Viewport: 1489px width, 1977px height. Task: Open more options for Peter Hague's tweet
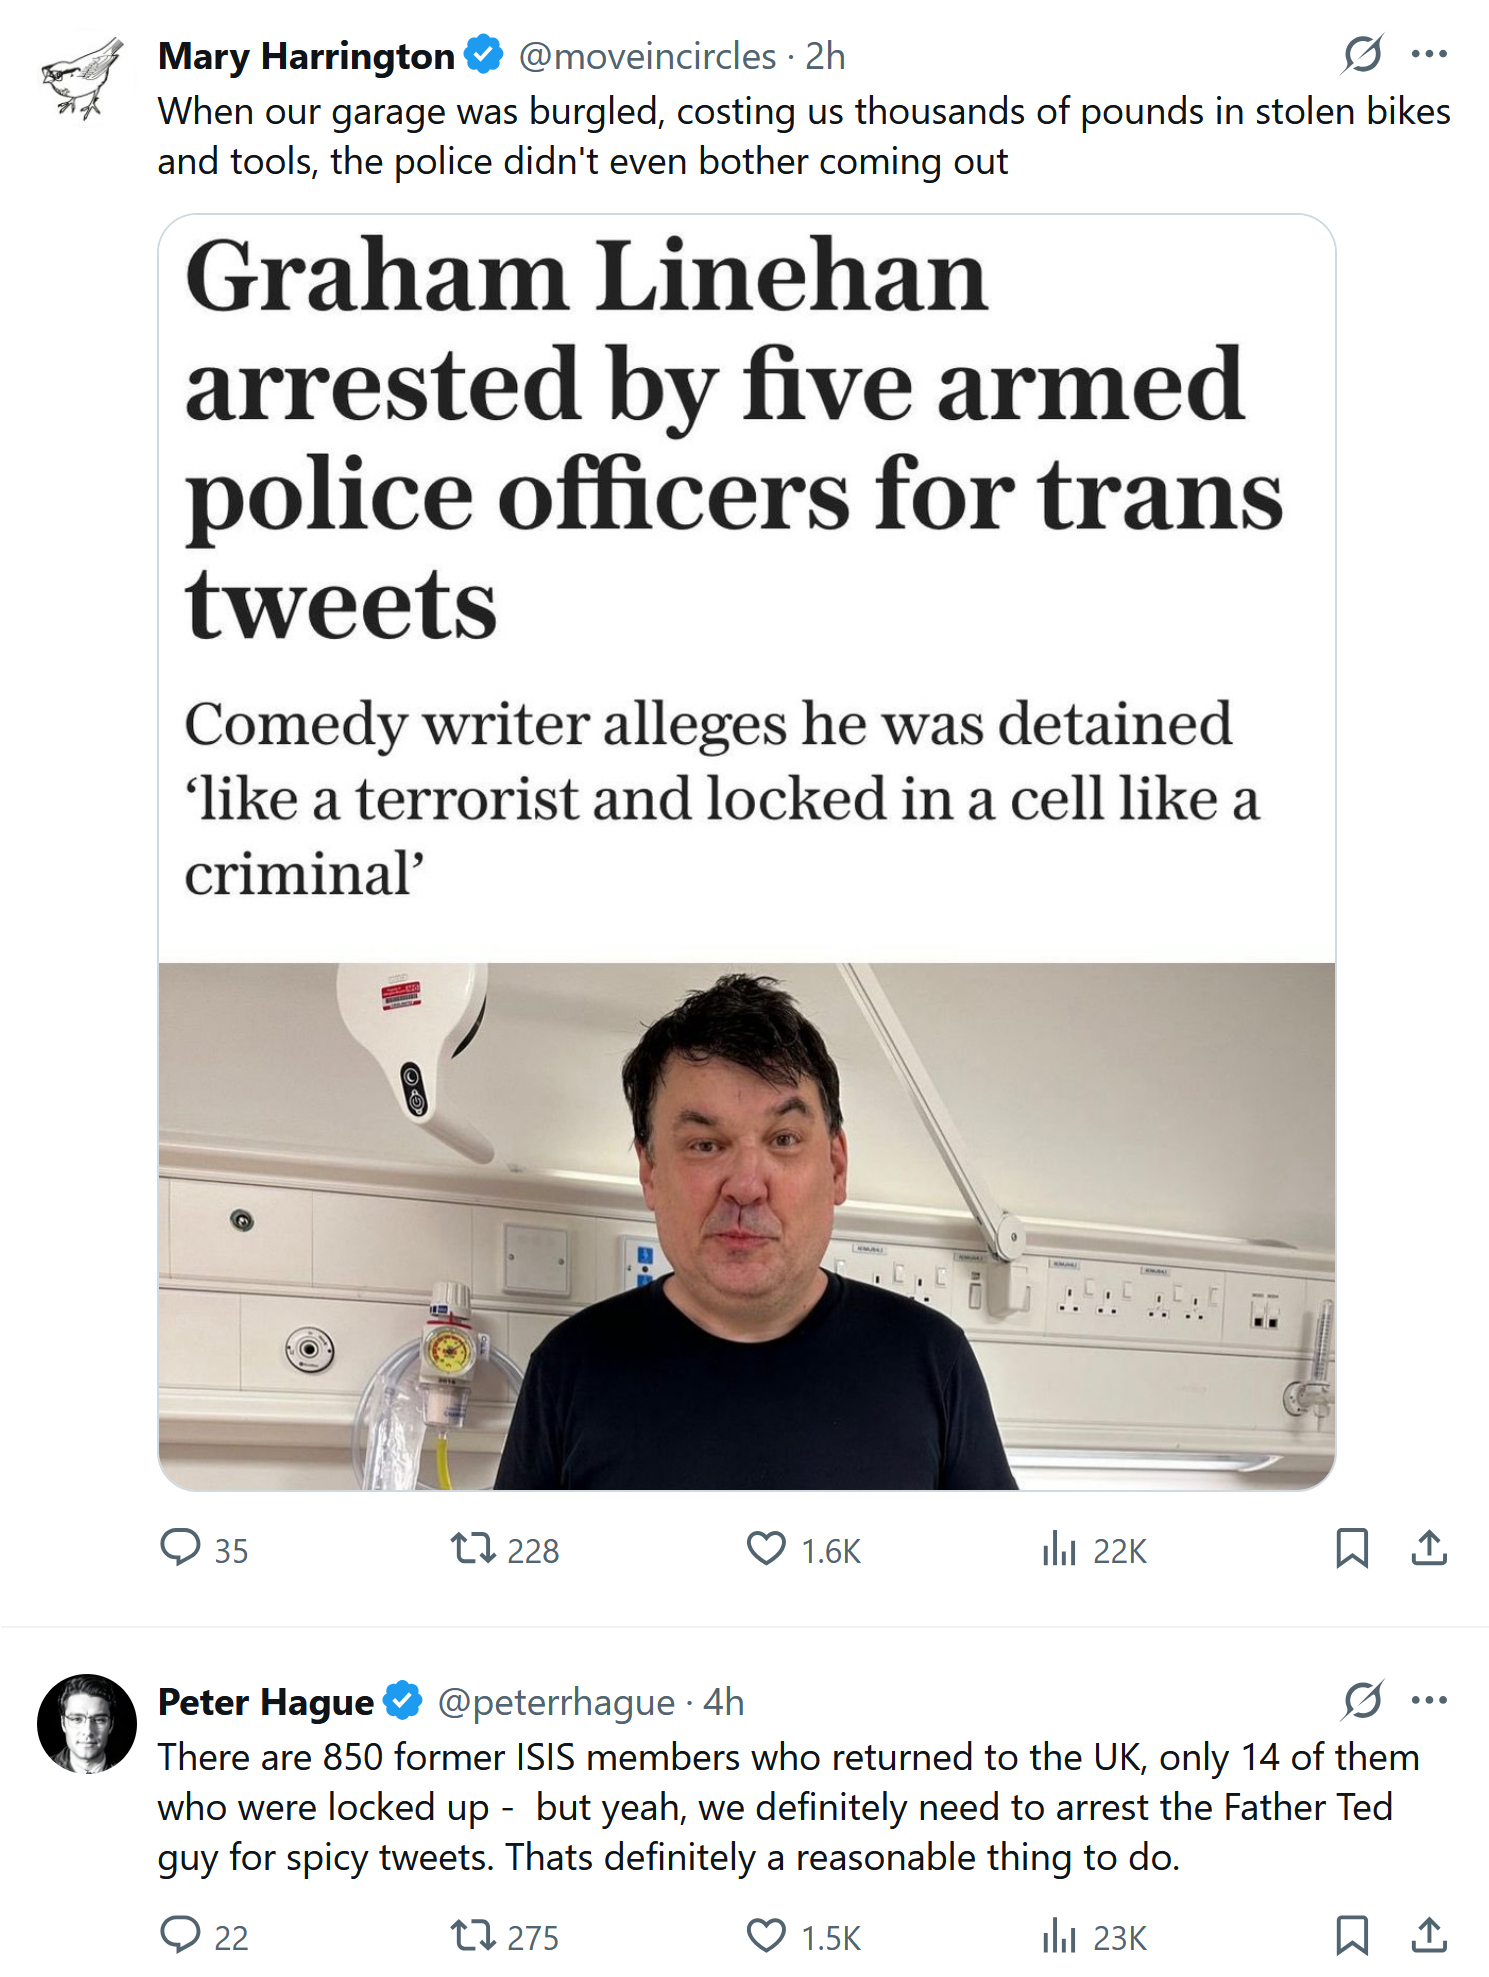1429,1700
